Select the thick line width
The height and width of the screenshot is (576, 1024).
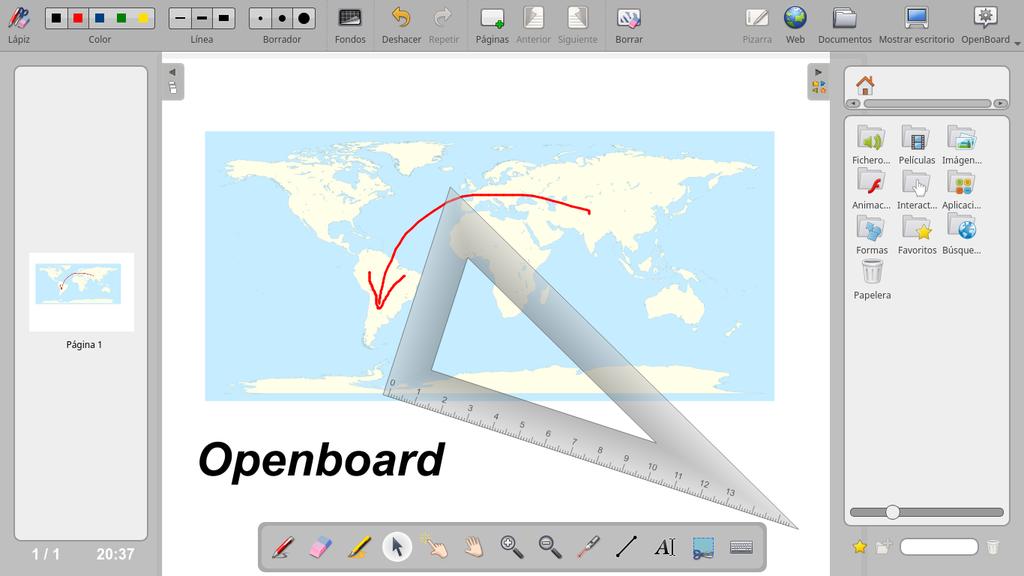tap(223, 18)
